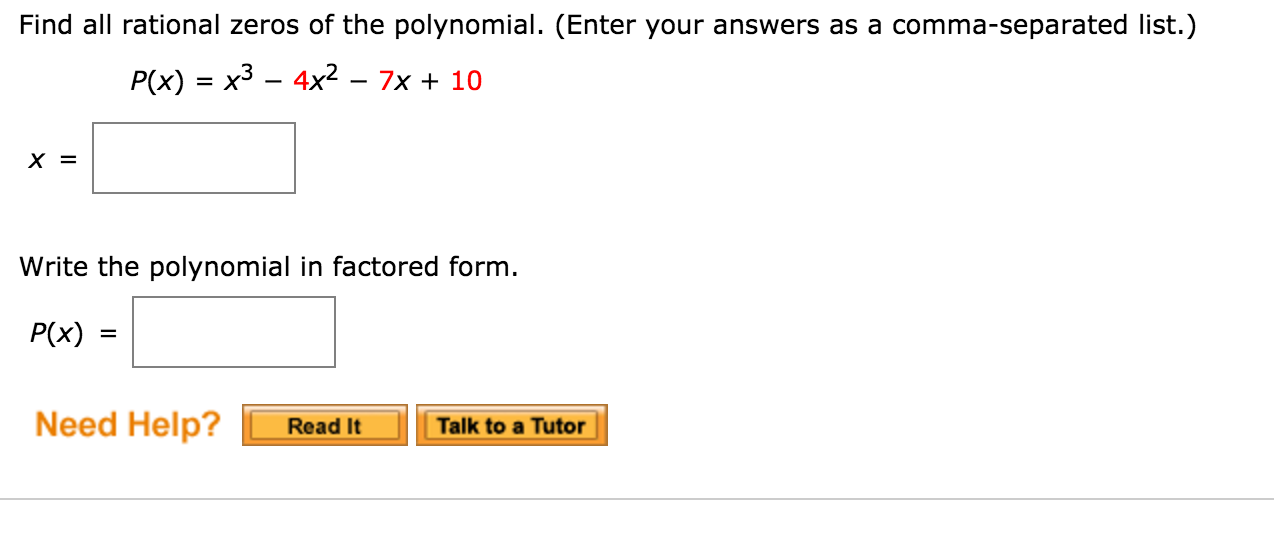Click the red 7x term
Viewport: 1274px width, 556px height.
point(393,81)
